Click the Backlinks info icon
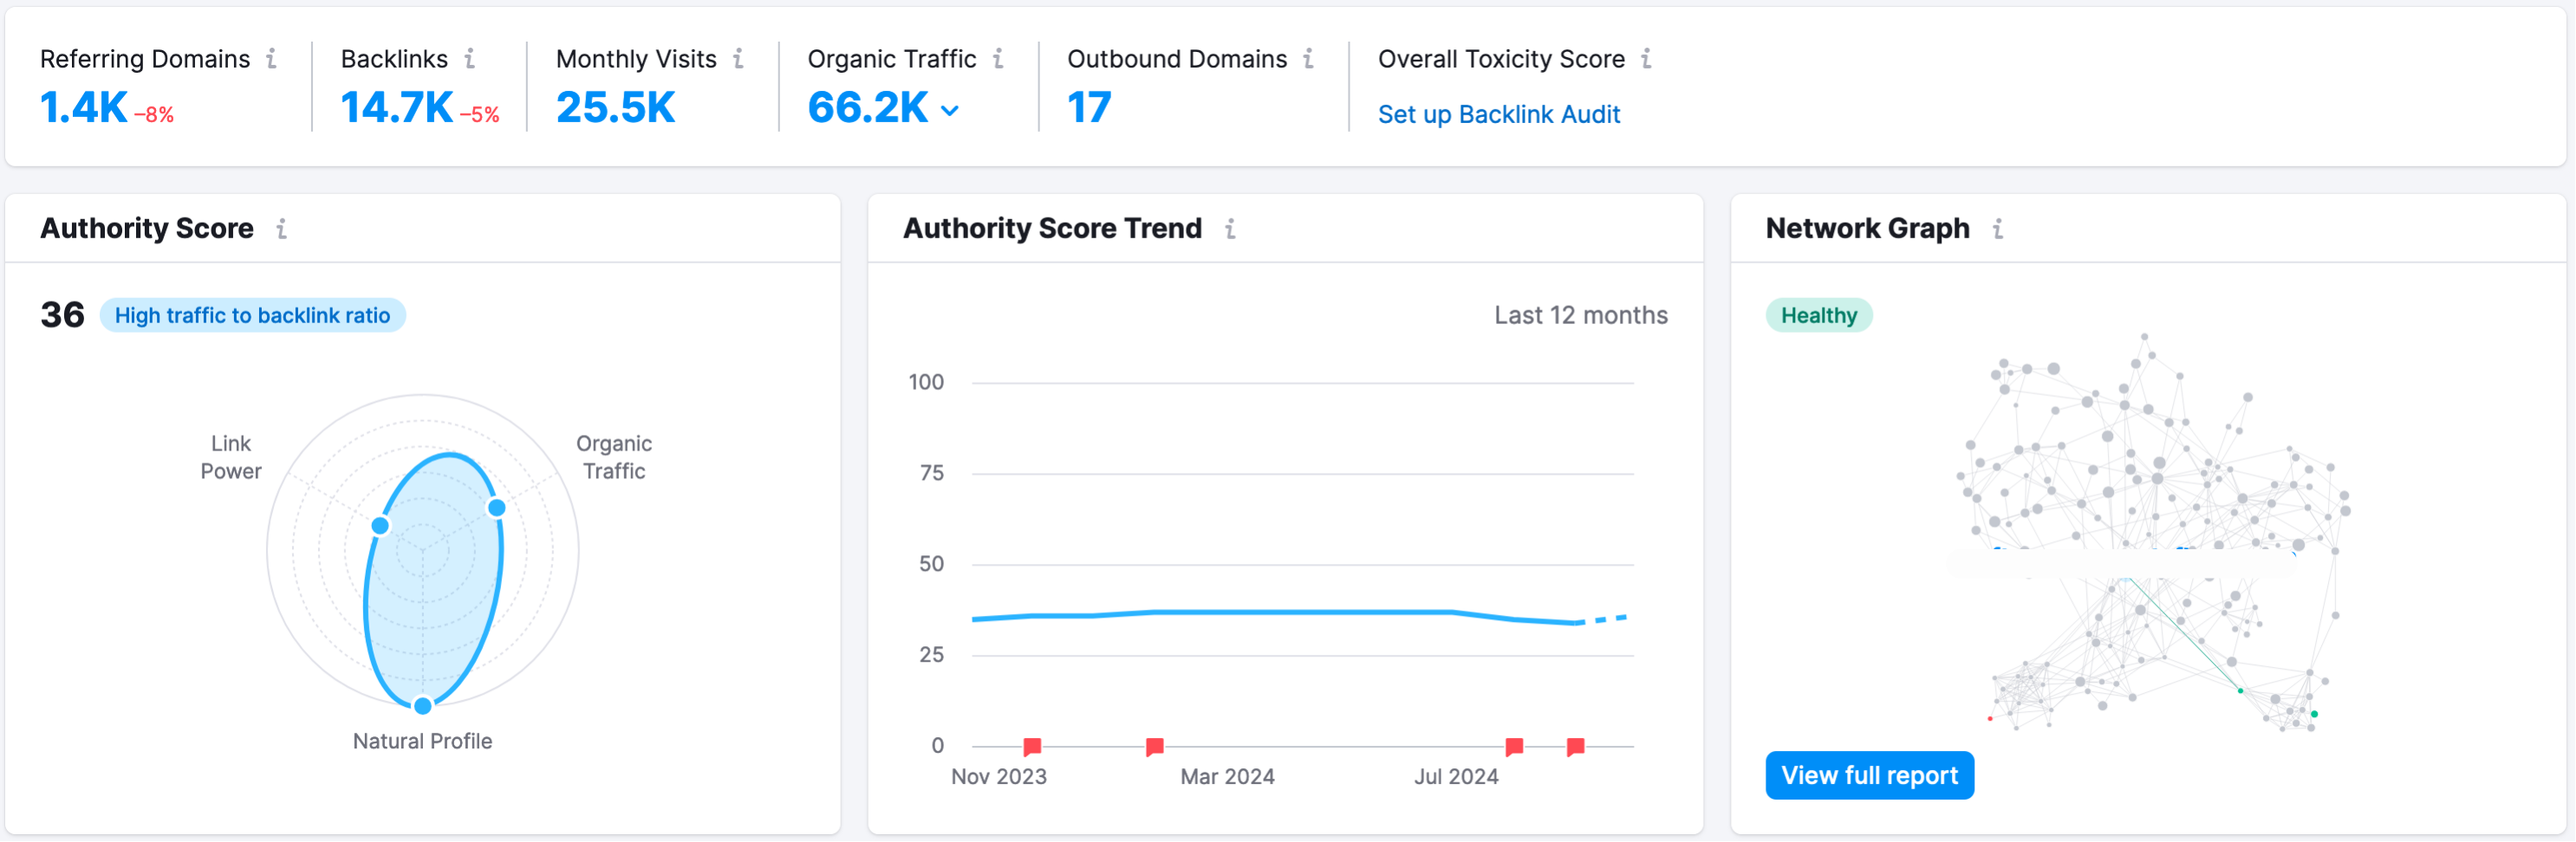The image size is (2576, 842). 470,60
